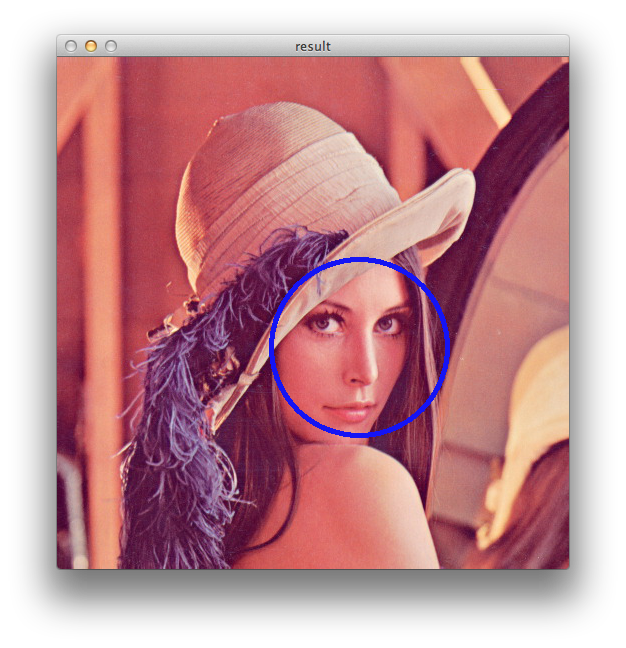The image size is (626, 648).
Task: Click the zoom button of result window
Action: (111, 46)
